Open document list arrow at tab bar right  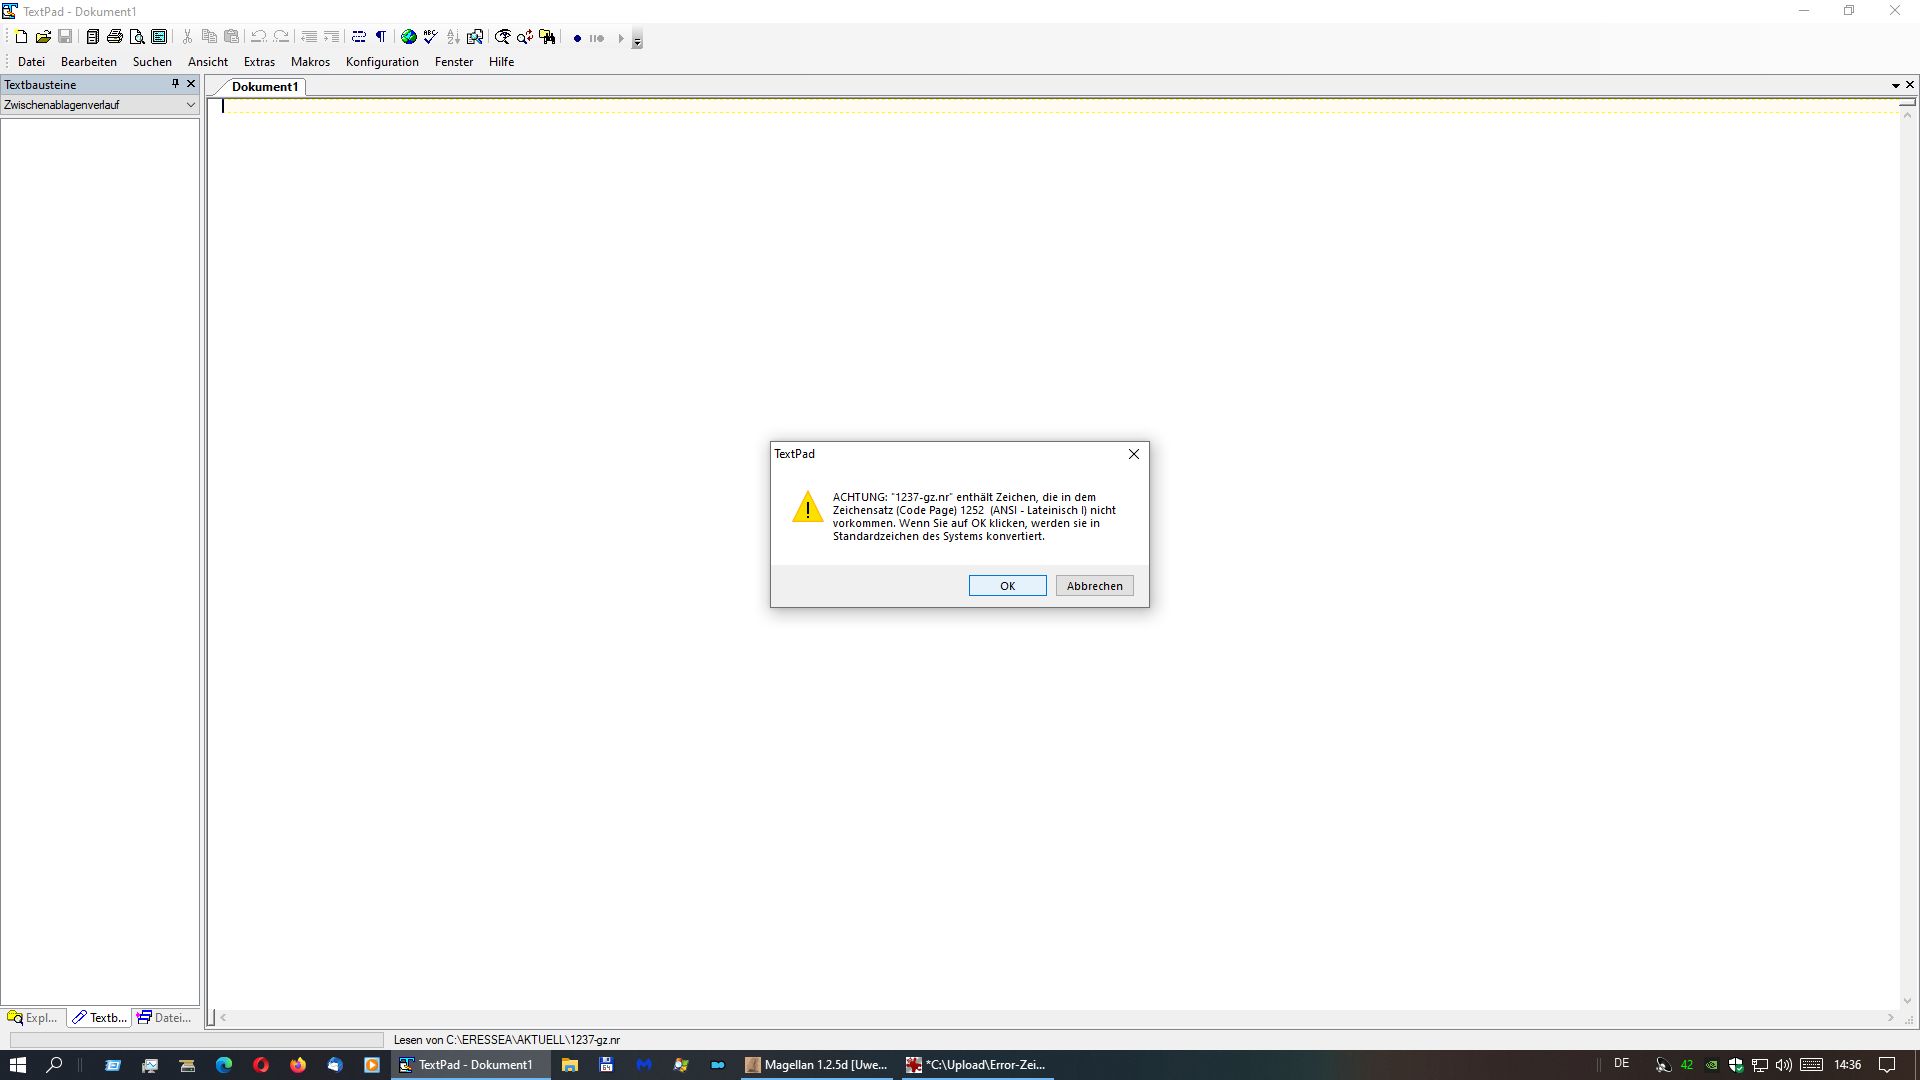(1895, 86)
